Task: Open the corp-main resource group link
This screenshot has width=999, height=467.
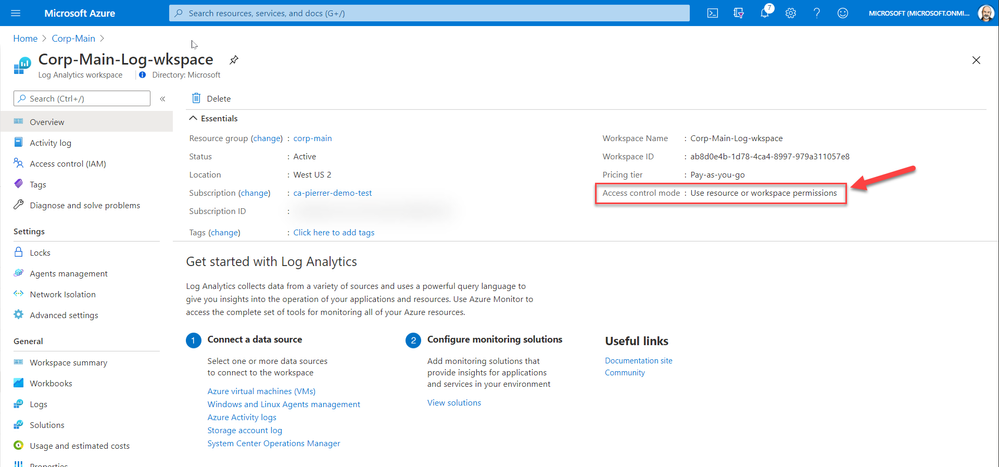Action: (312, 138)
